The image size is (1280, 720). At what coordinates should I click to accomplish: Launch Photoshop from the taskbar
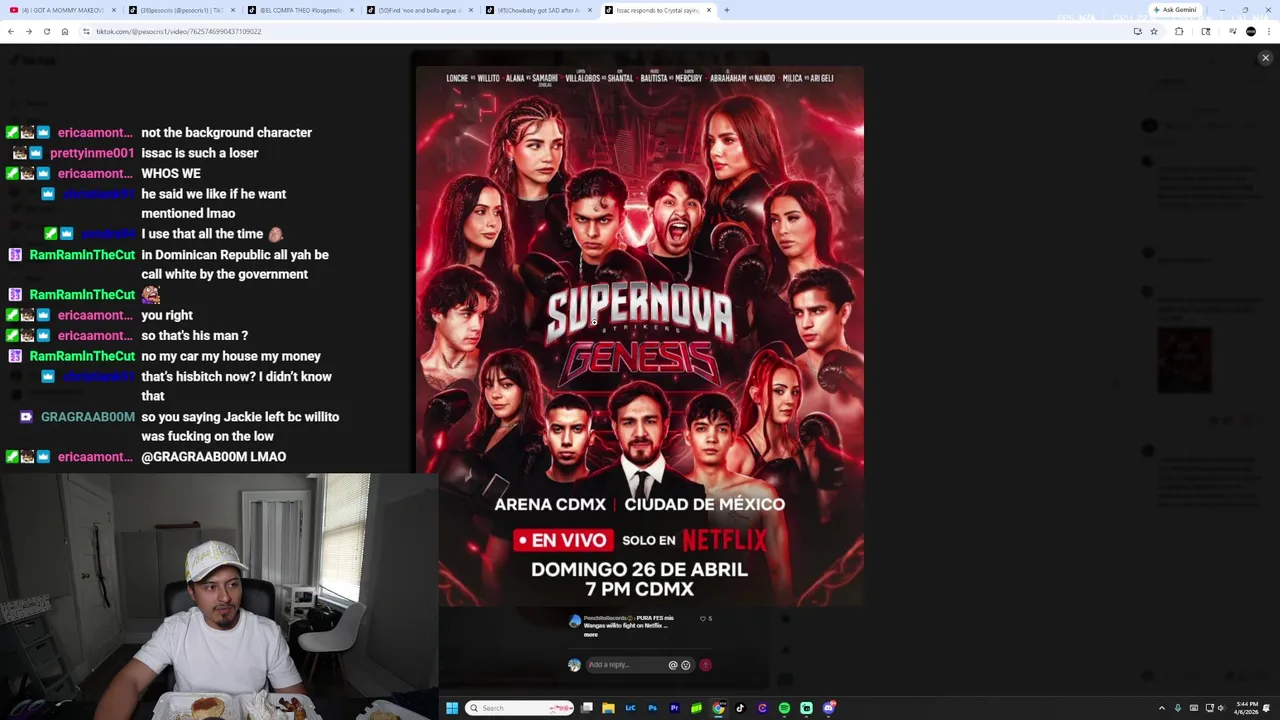[x=652, y=708]
